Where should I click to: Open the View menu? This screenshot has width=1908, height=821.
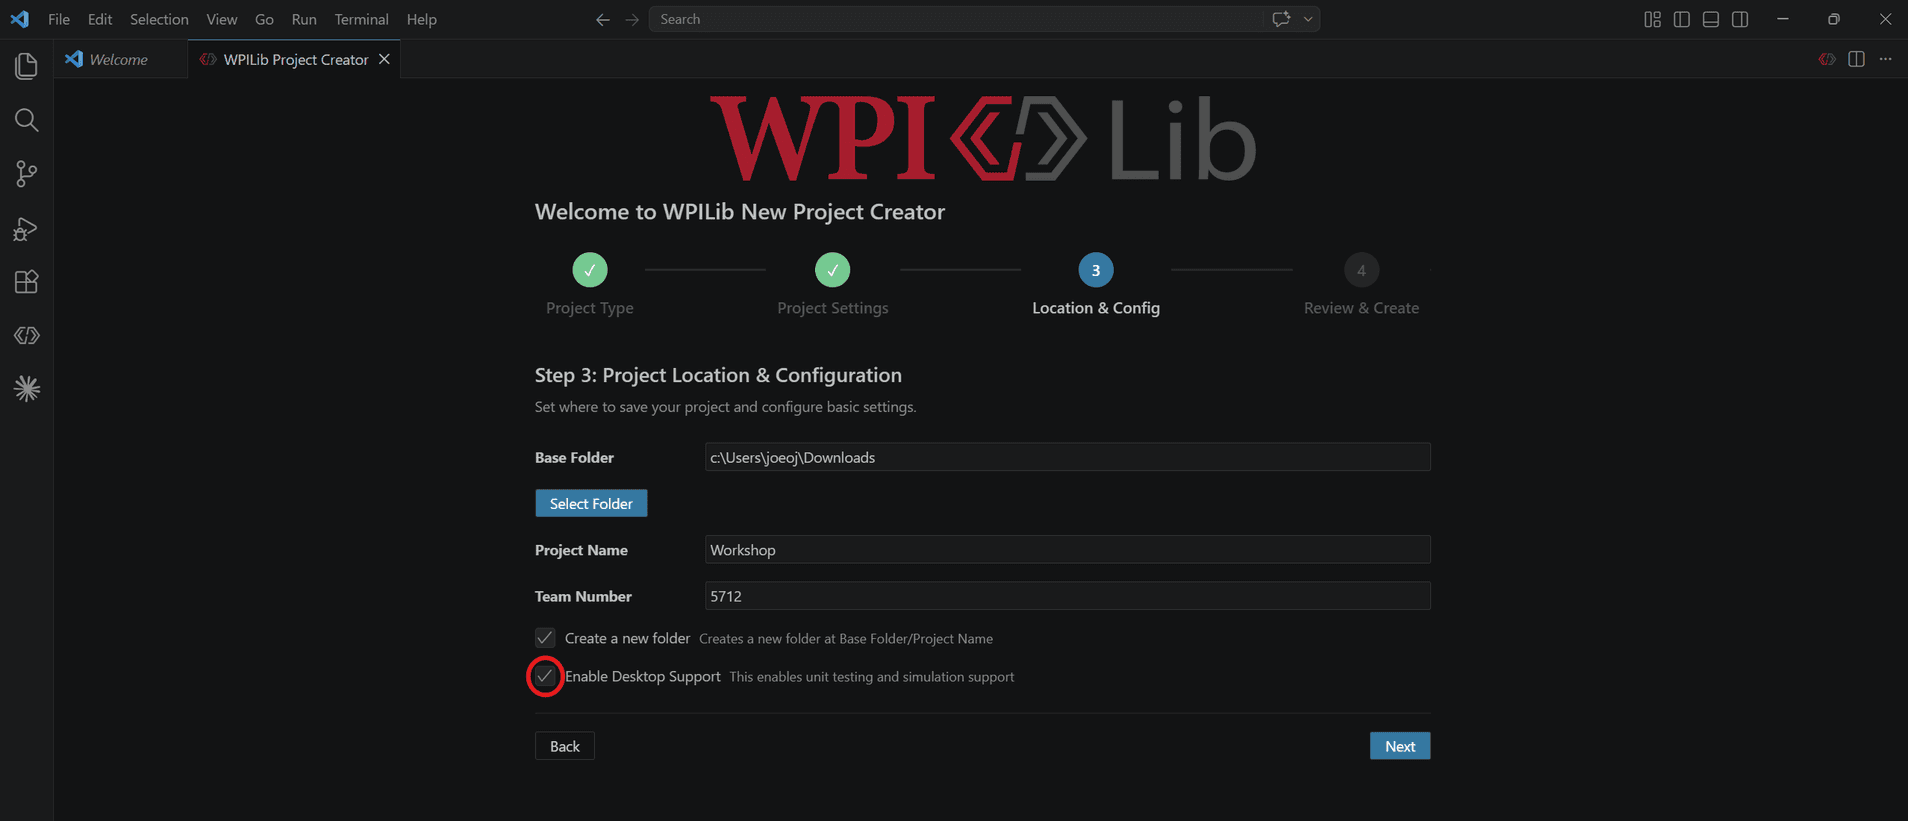[222, 19]
